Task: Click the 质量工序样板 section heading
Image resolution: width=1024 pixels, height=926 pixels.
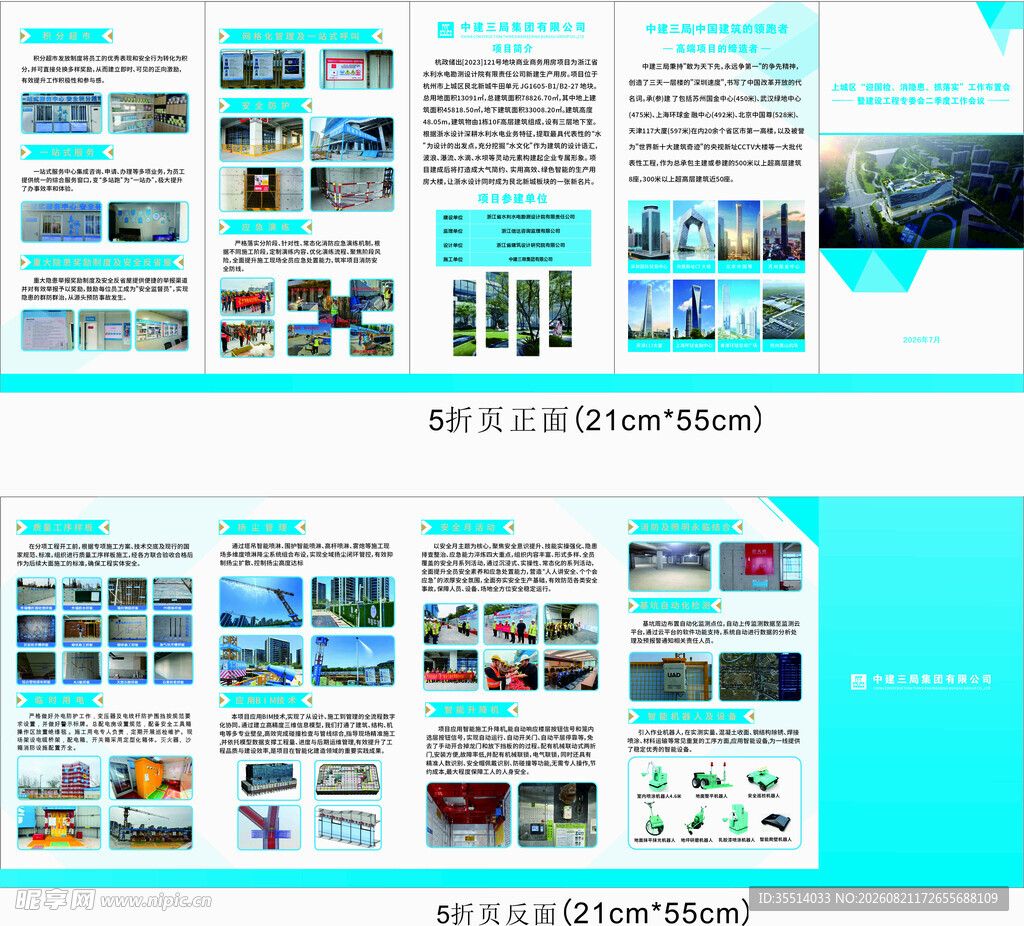Action: tap(62, 527)
